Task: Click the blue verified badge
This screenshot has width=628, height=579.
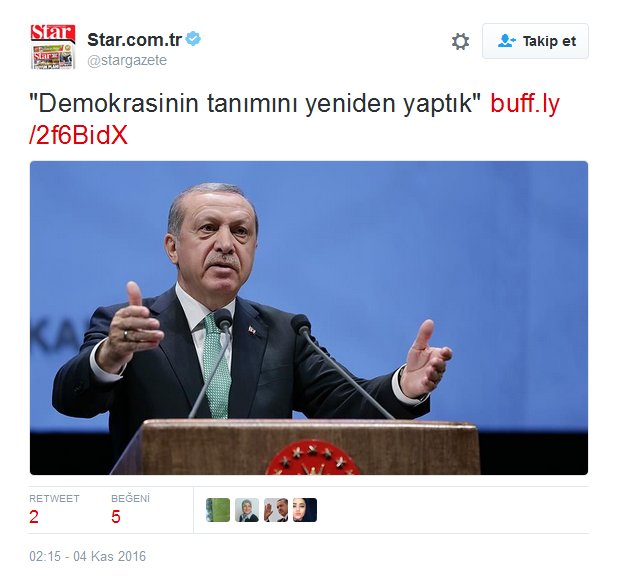Action: click(x=194, y=39)
